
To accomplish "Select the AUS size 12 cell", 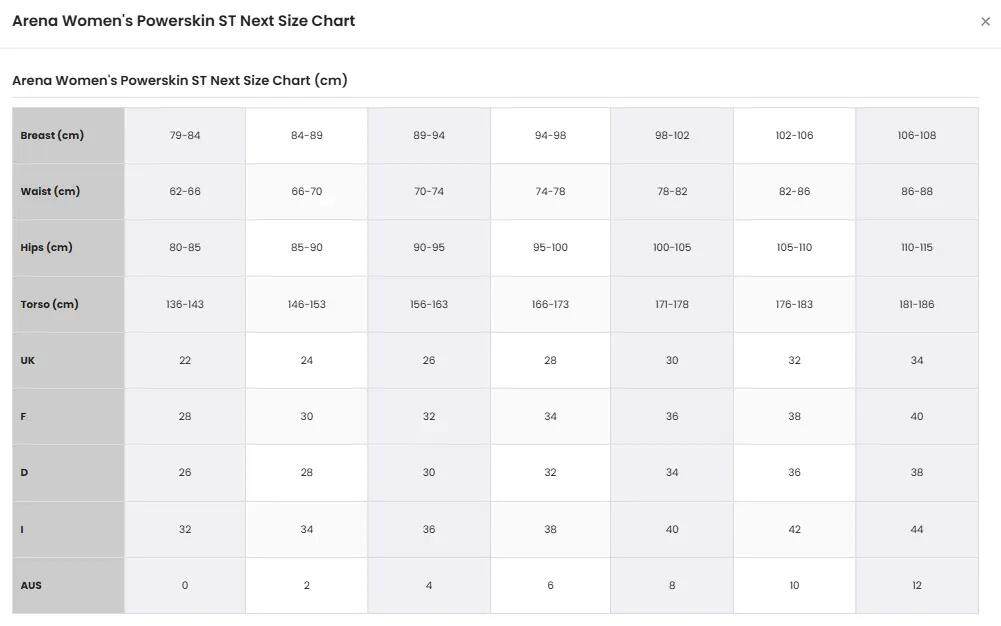I will 917,585.
